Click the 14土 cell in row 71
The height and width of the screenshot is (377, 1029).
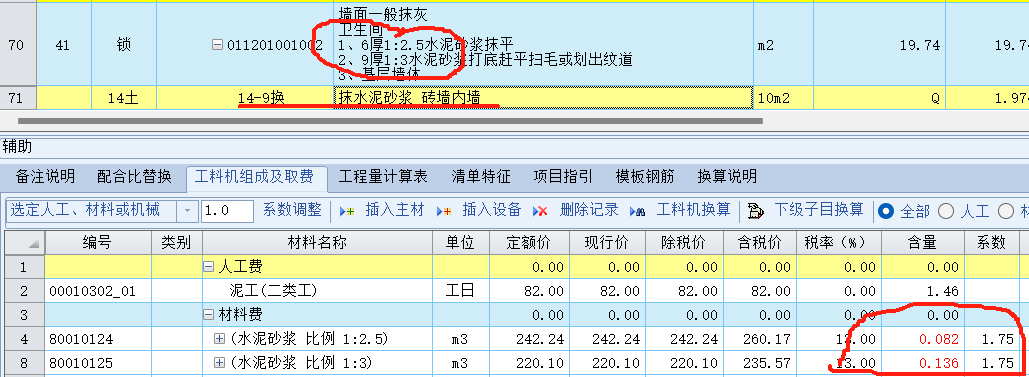124,98
